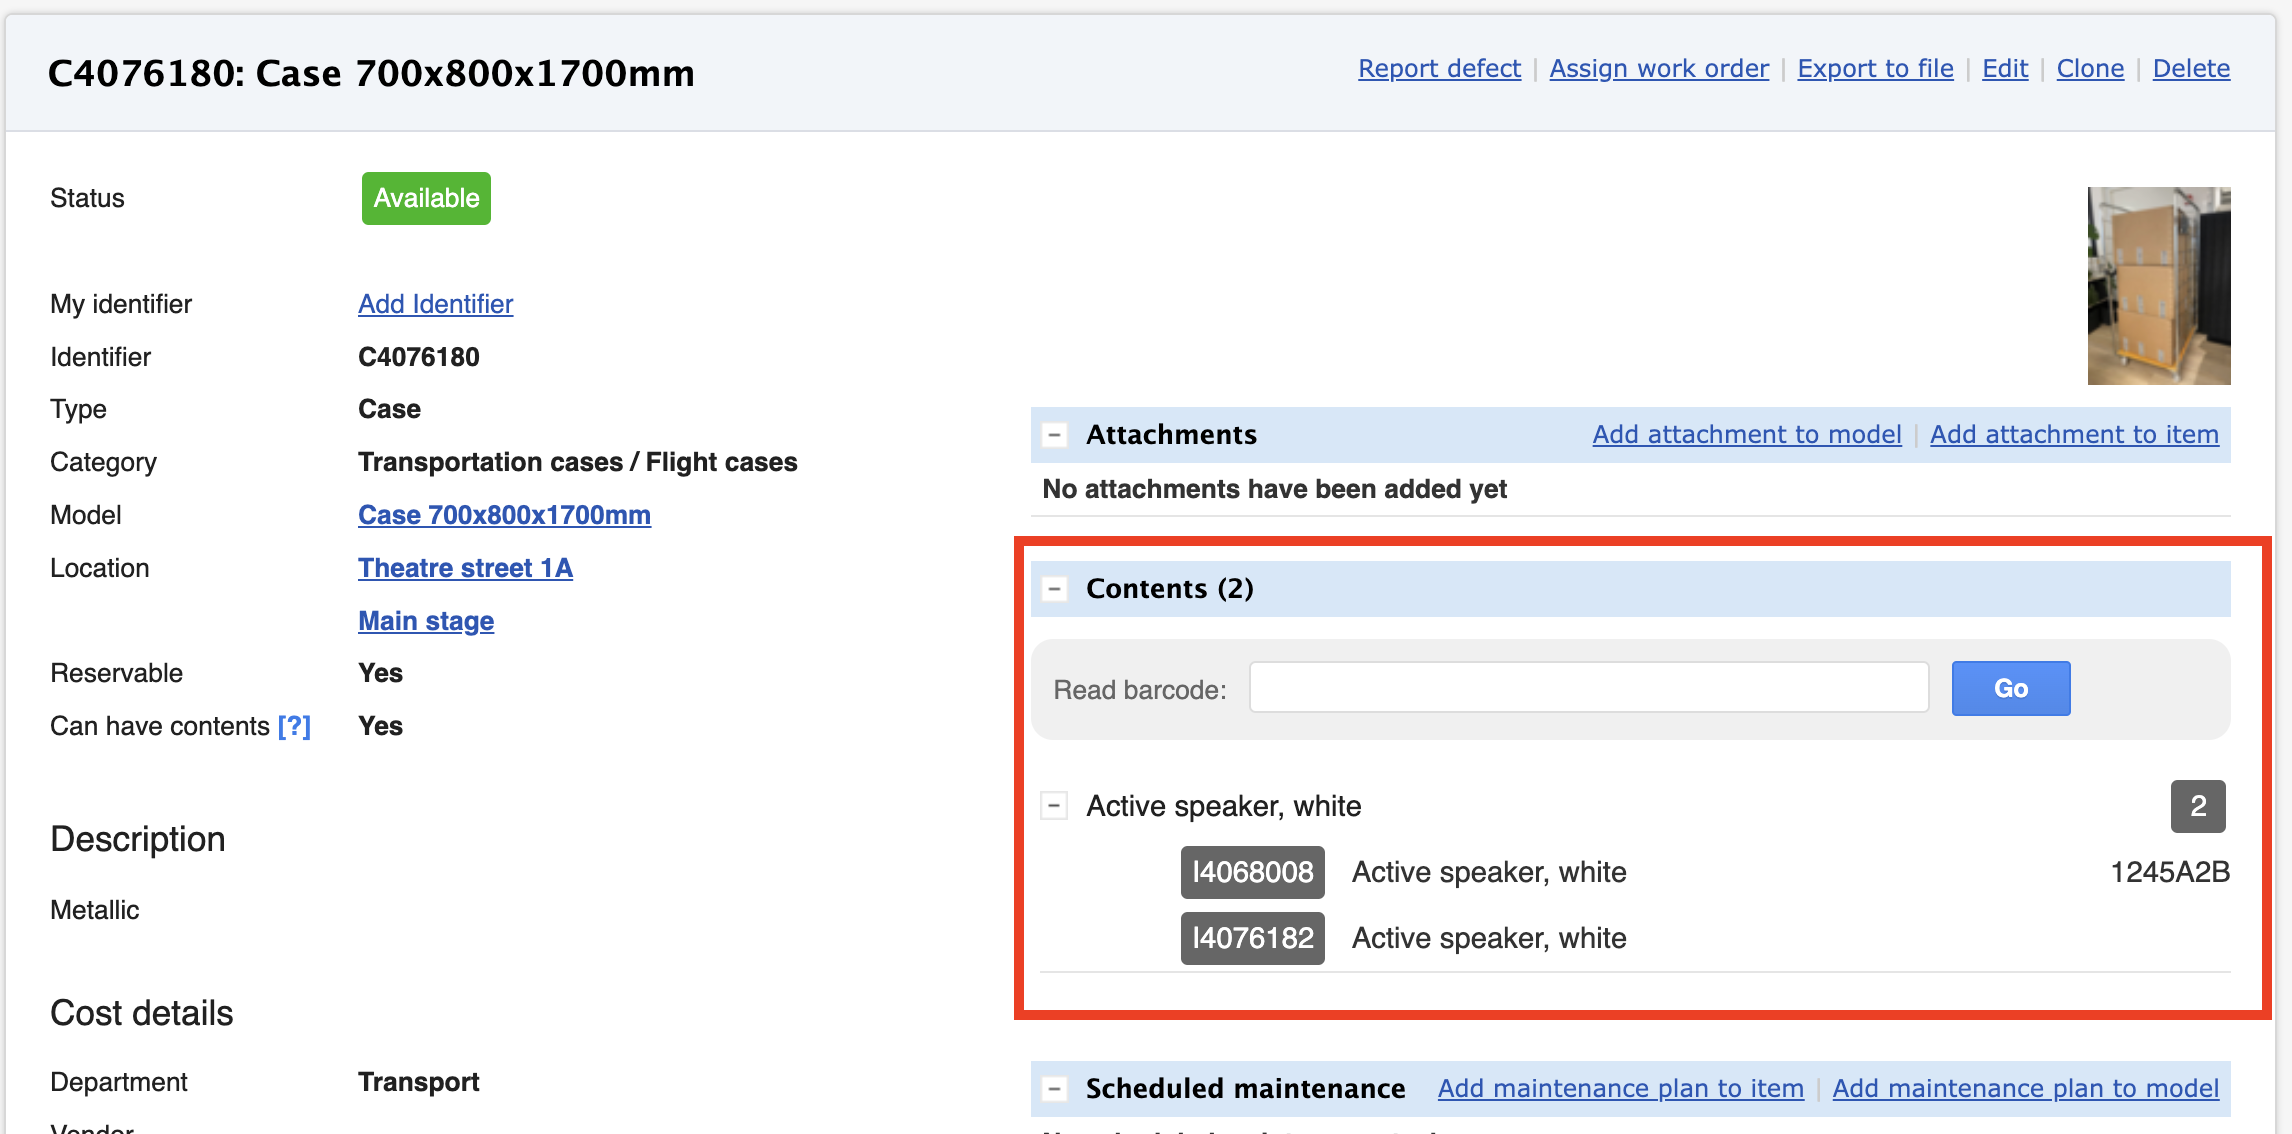
Task: Click Export to file
Action: coord(1874,69)
